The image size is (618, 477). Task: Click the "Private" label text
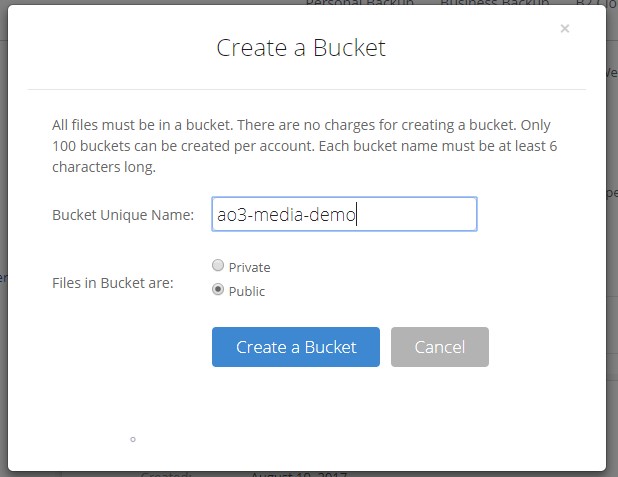tap(249, 267)
